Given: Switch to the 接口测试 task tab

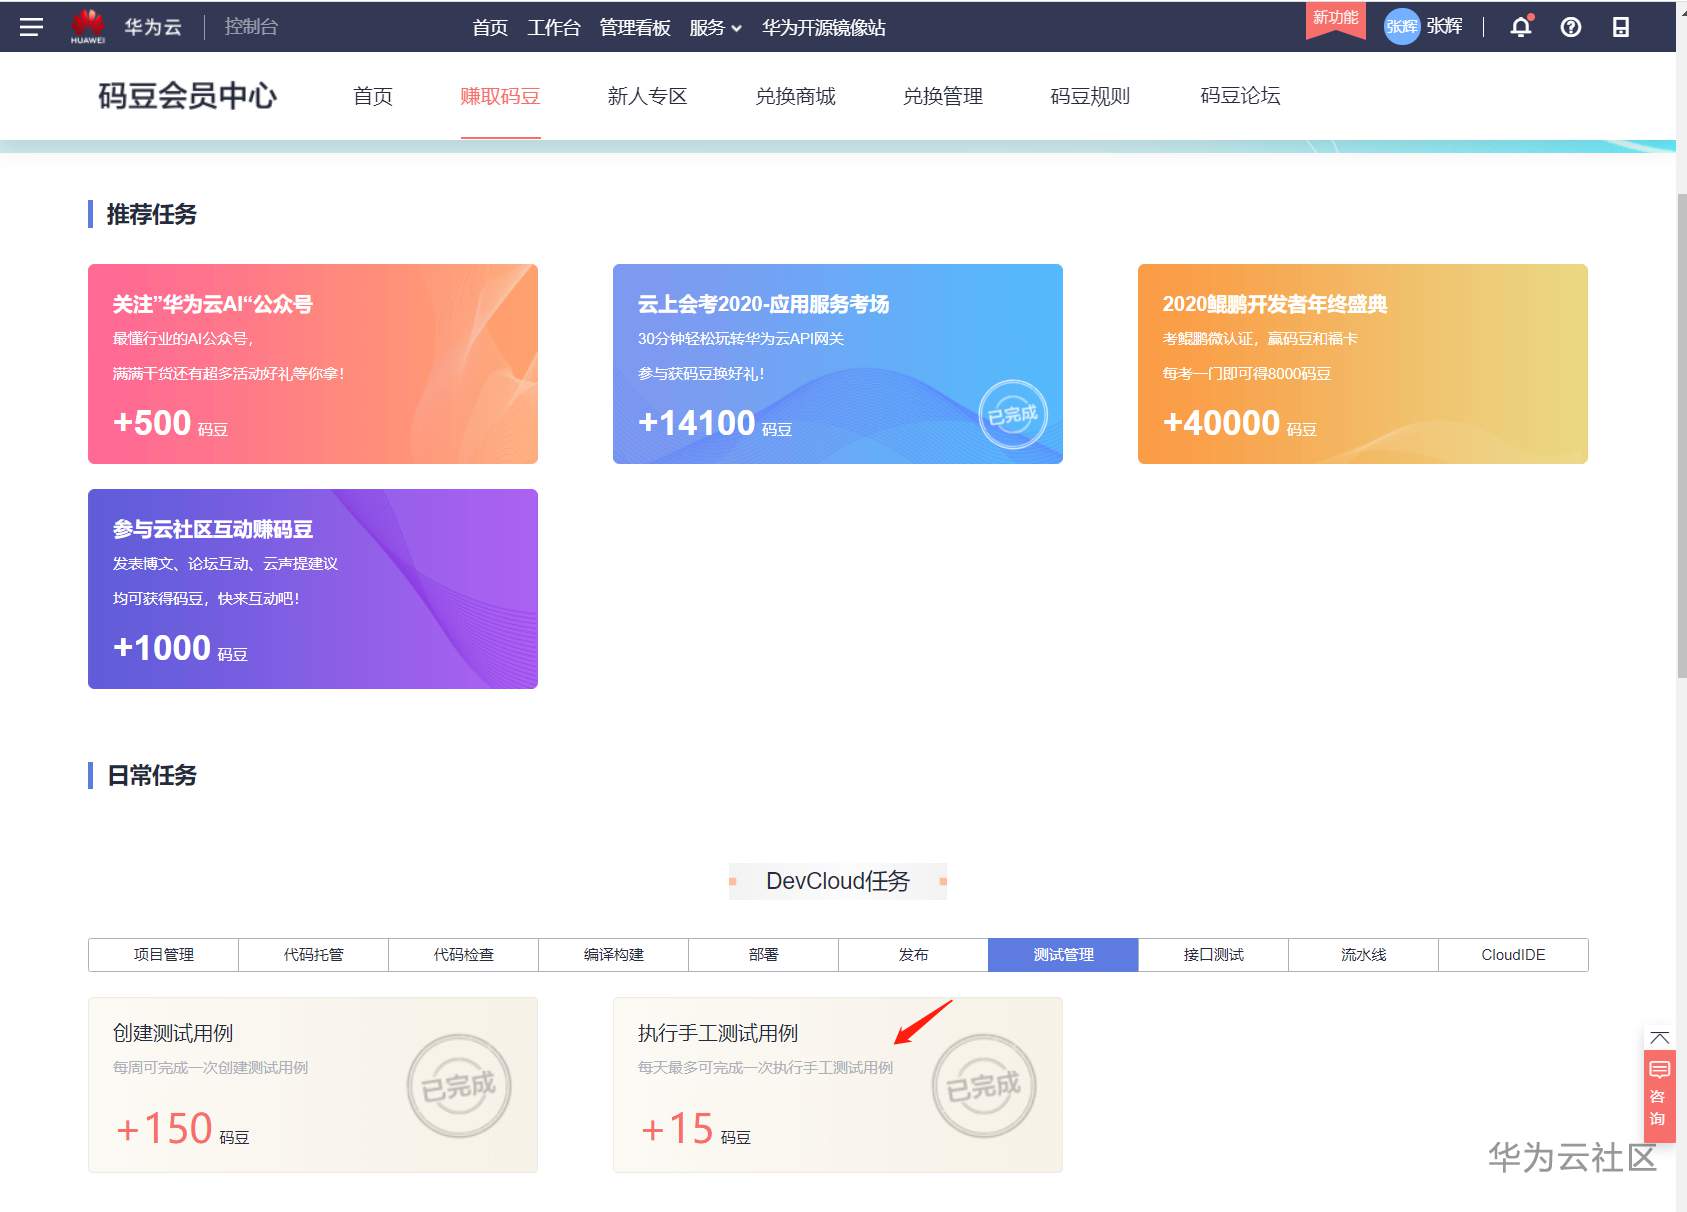Looking at the screenshot, I should click(x=1214, y=955).
